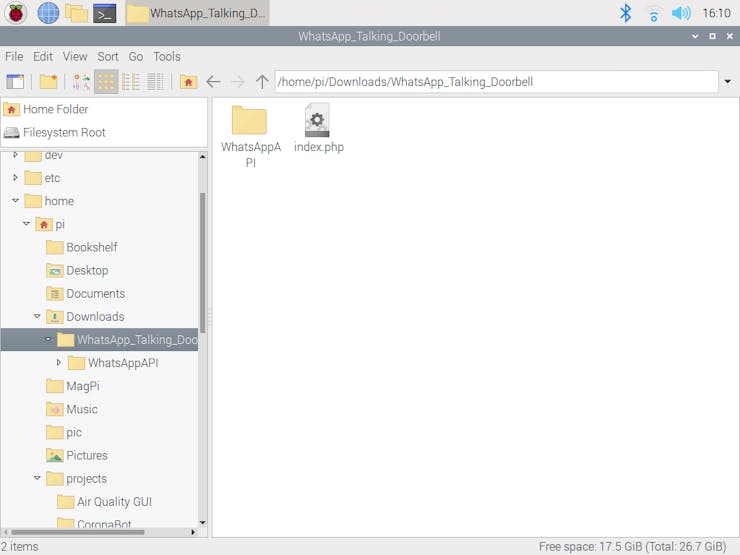Collapse the pi folder tree arrow
The width and height of the screenshot is (740, 555).
coord(26,224)
